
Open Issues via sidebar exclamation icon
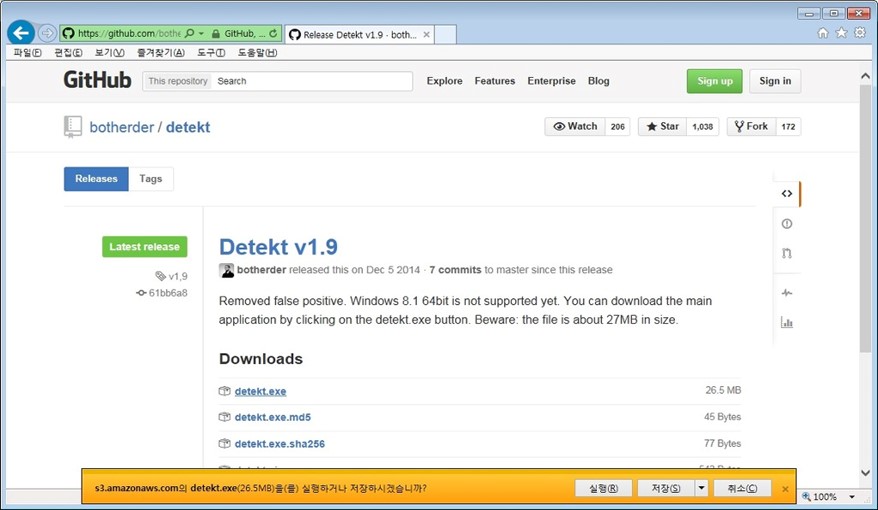pyautogui.click(x=787, y=224)
